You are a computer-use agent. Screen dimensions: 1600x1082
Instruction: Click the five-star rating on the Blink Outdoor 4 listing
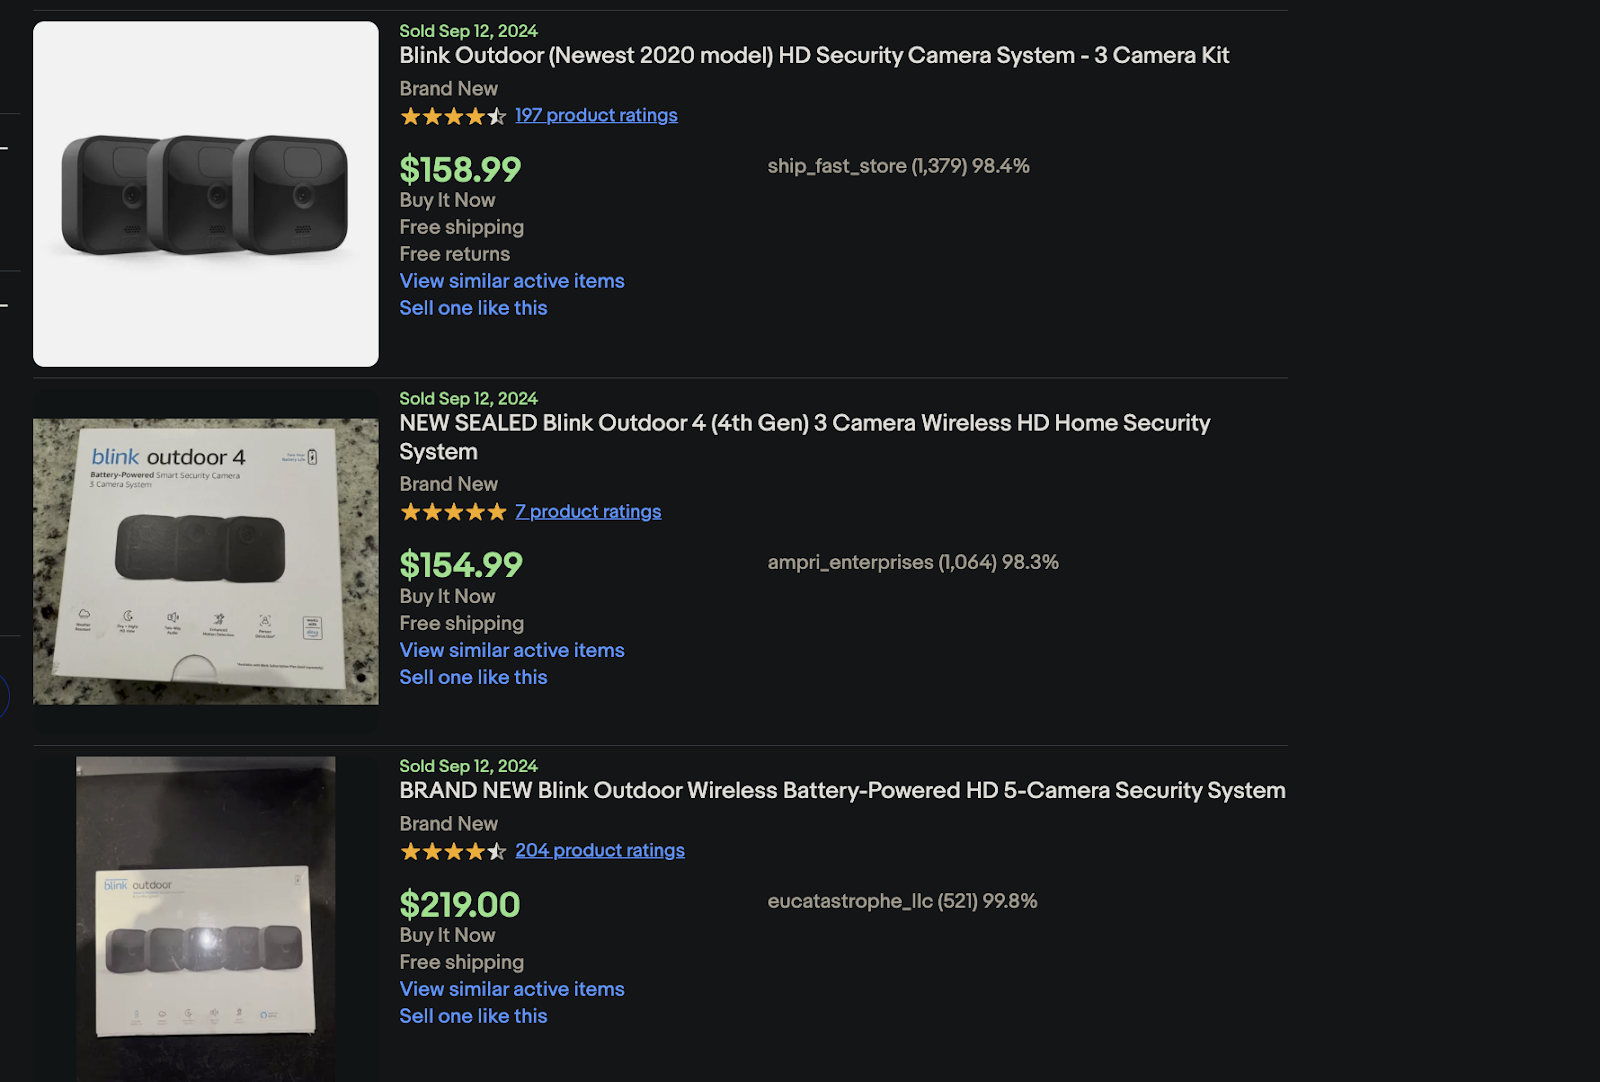pyautogui.click(x=452, y=511)
